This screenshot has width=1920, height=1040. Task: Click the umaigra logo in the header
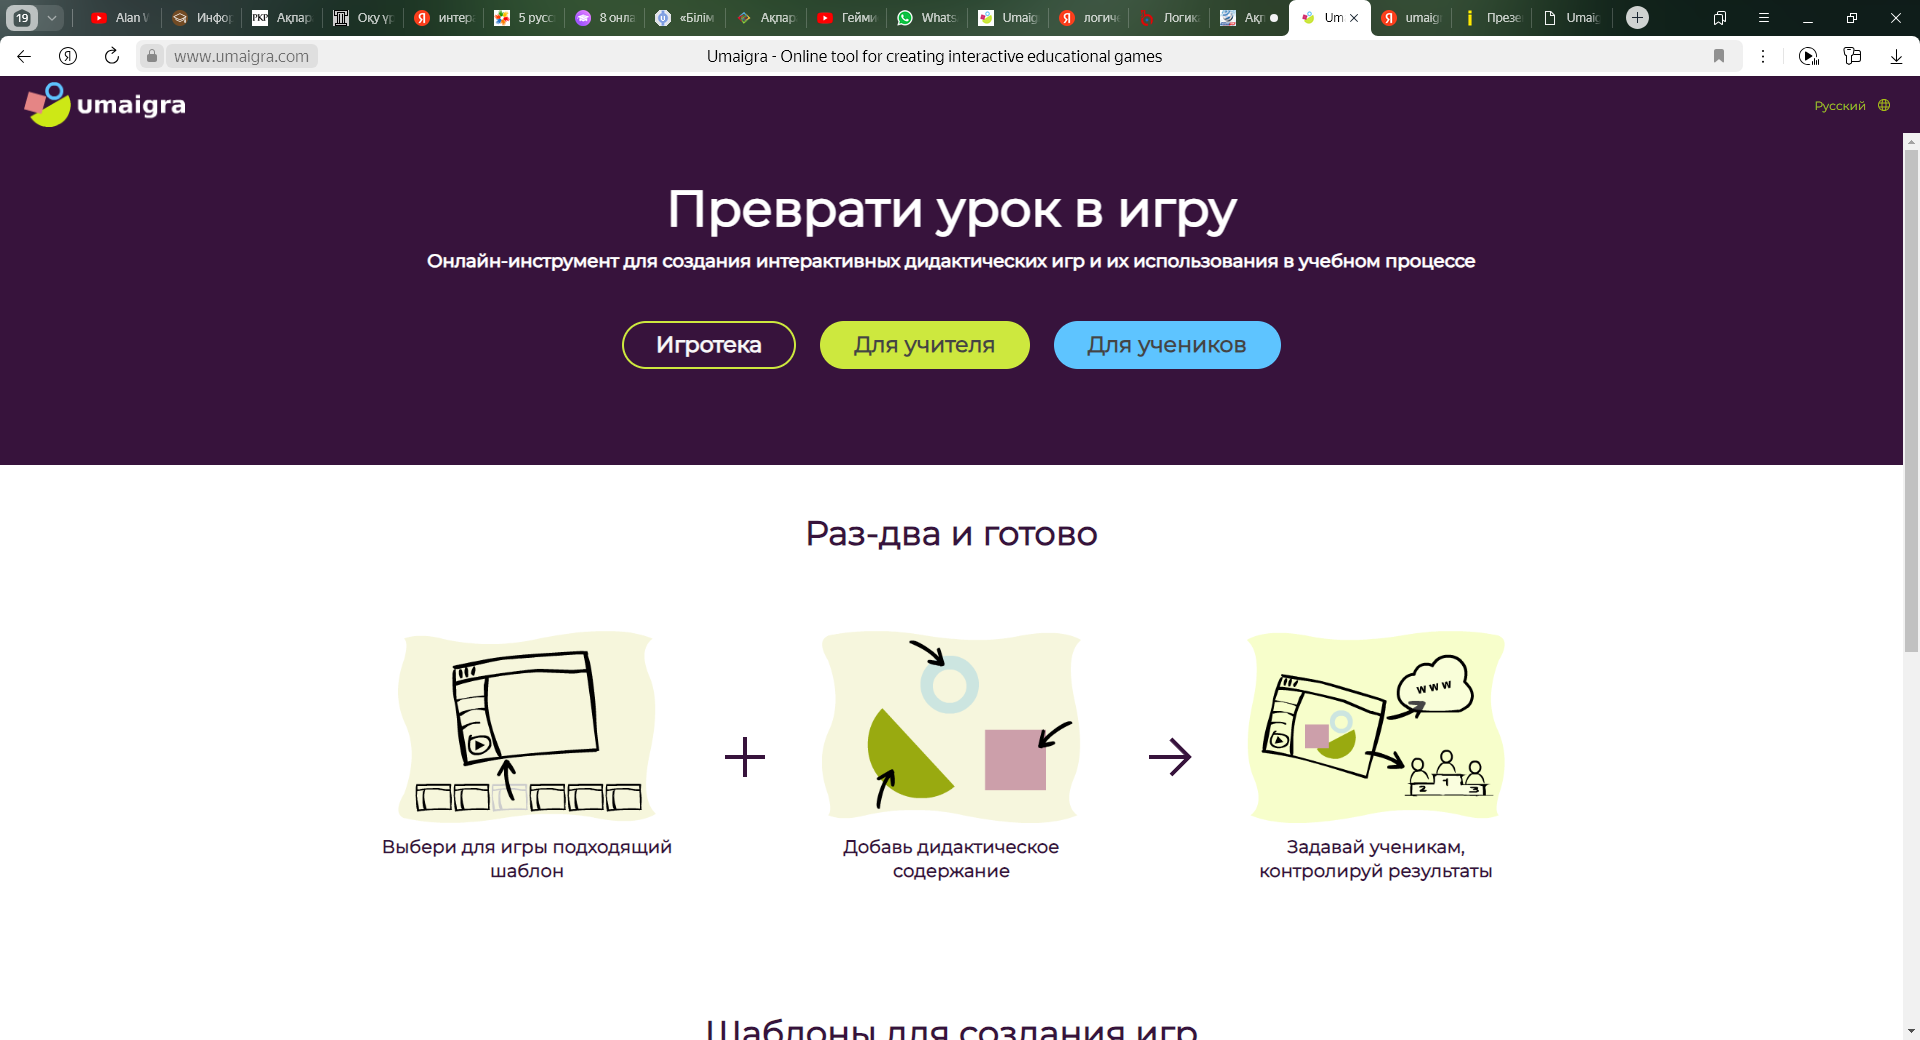pyautogui.click(x=105, y=105)
